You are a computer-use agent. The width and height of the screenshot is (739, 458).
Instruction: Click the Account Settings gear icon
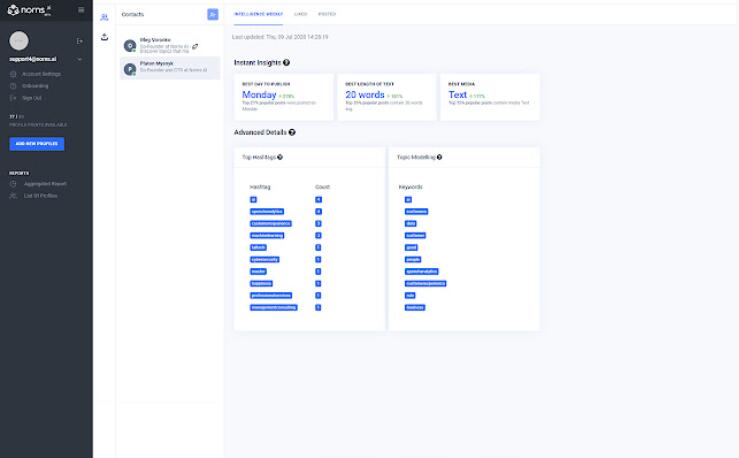[13, 74]
